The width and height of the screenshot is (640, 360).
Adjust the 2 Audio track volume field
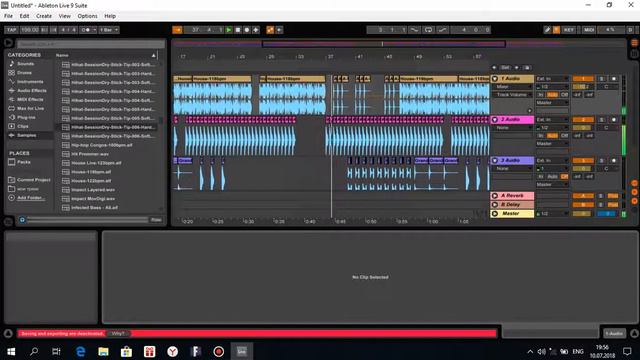pos(583,127)
